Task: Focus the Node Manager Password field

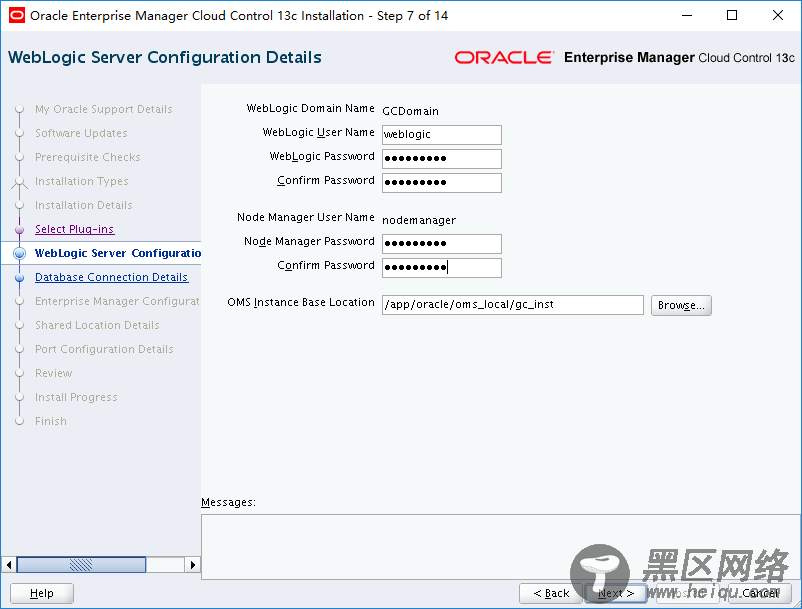Action: pyautogui.click(x=441, y=243)
